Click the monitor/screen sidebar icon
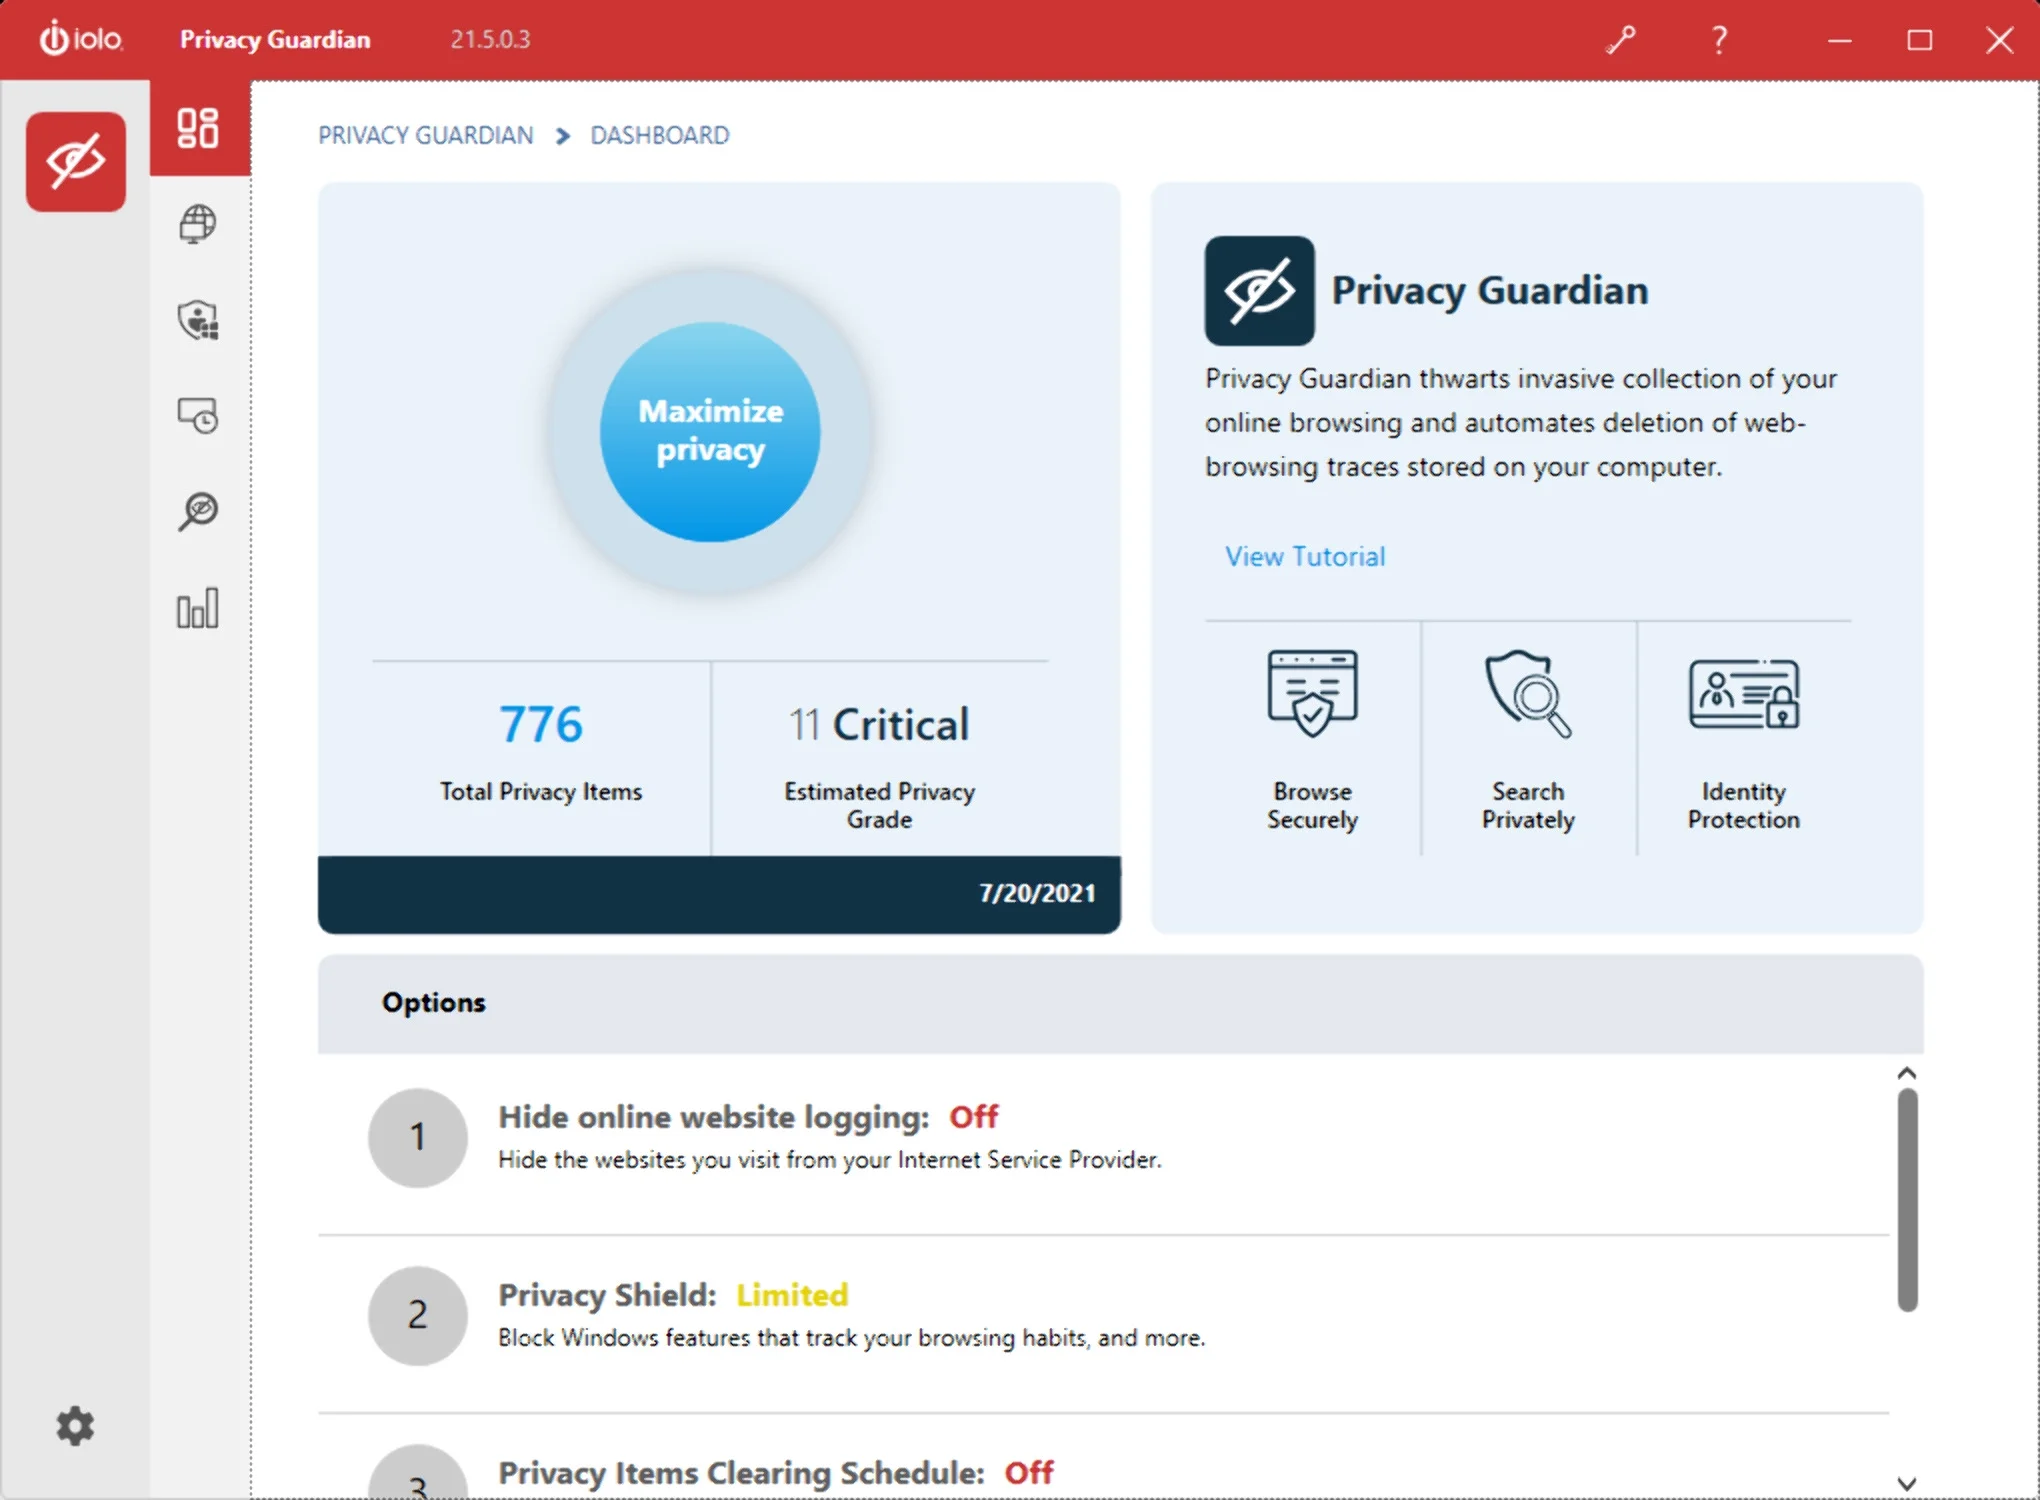Screen dimensions: 2040x1500 pyautogui.click(x=198, y=415)
